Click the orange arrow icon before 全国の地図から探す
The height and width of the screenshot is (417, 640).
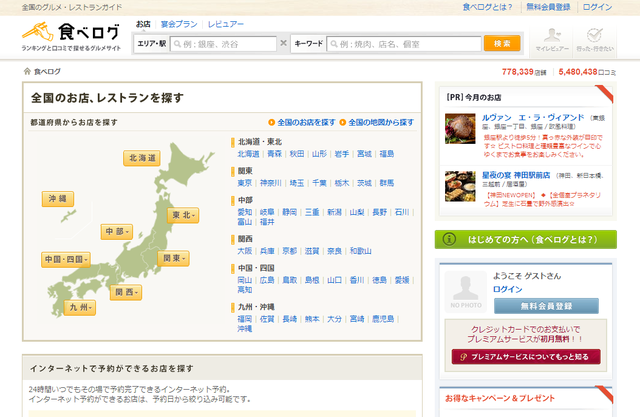[x=343, y=122]
